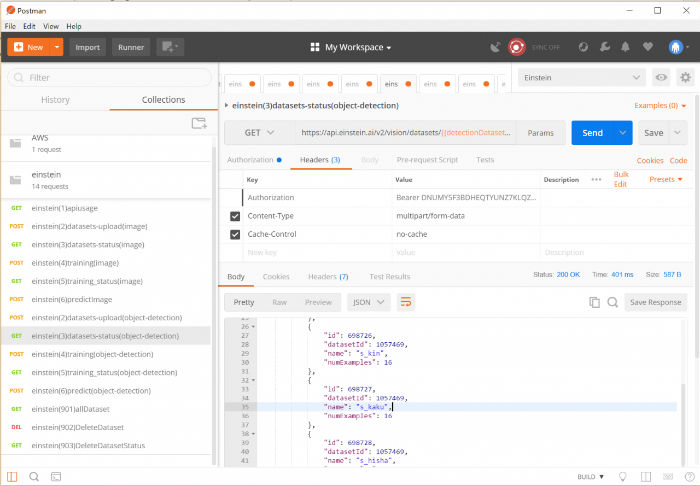Switch to the Test Results tab

(x=390, y=277)
